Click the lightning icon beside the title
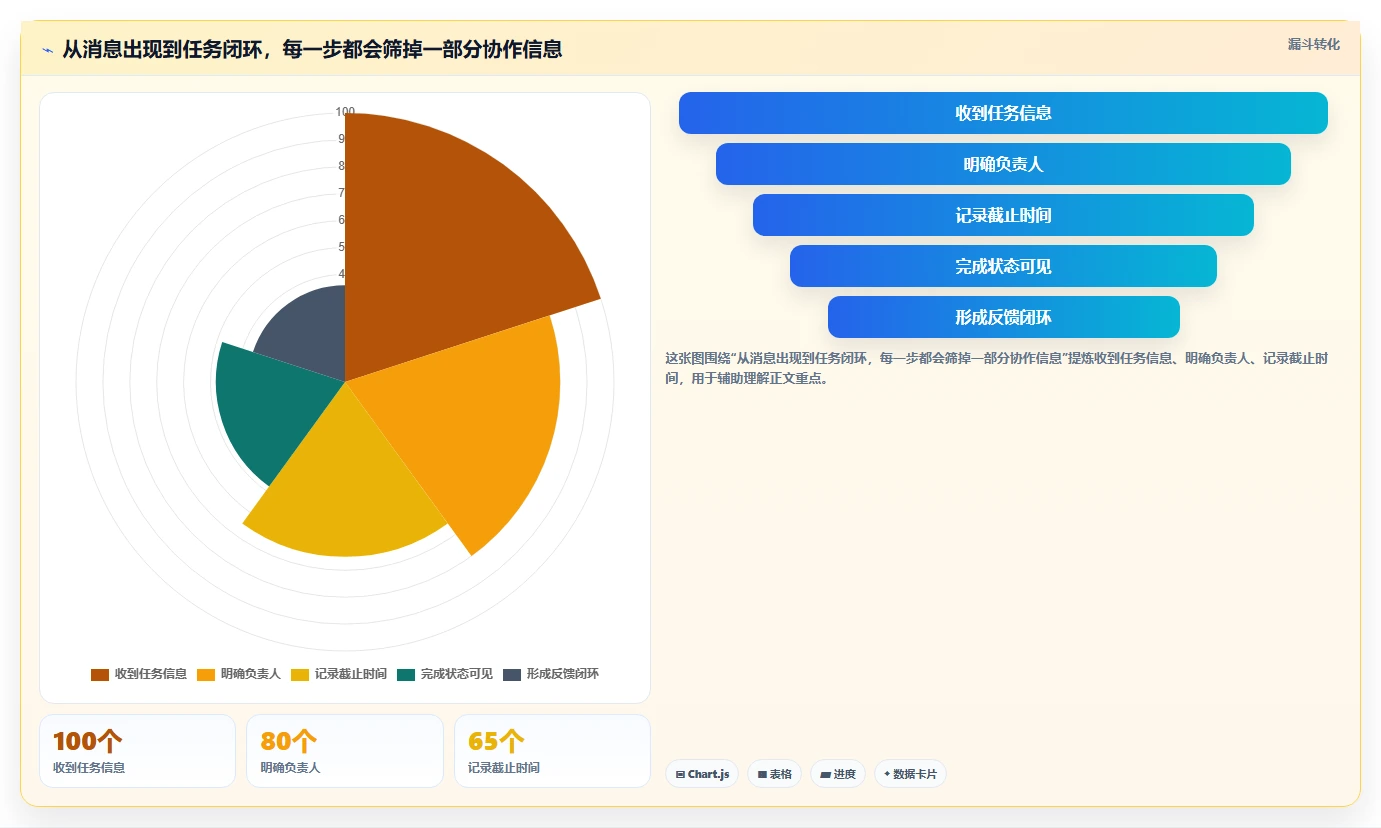The height and width of the screenshot is (828, 1381). 48,50
